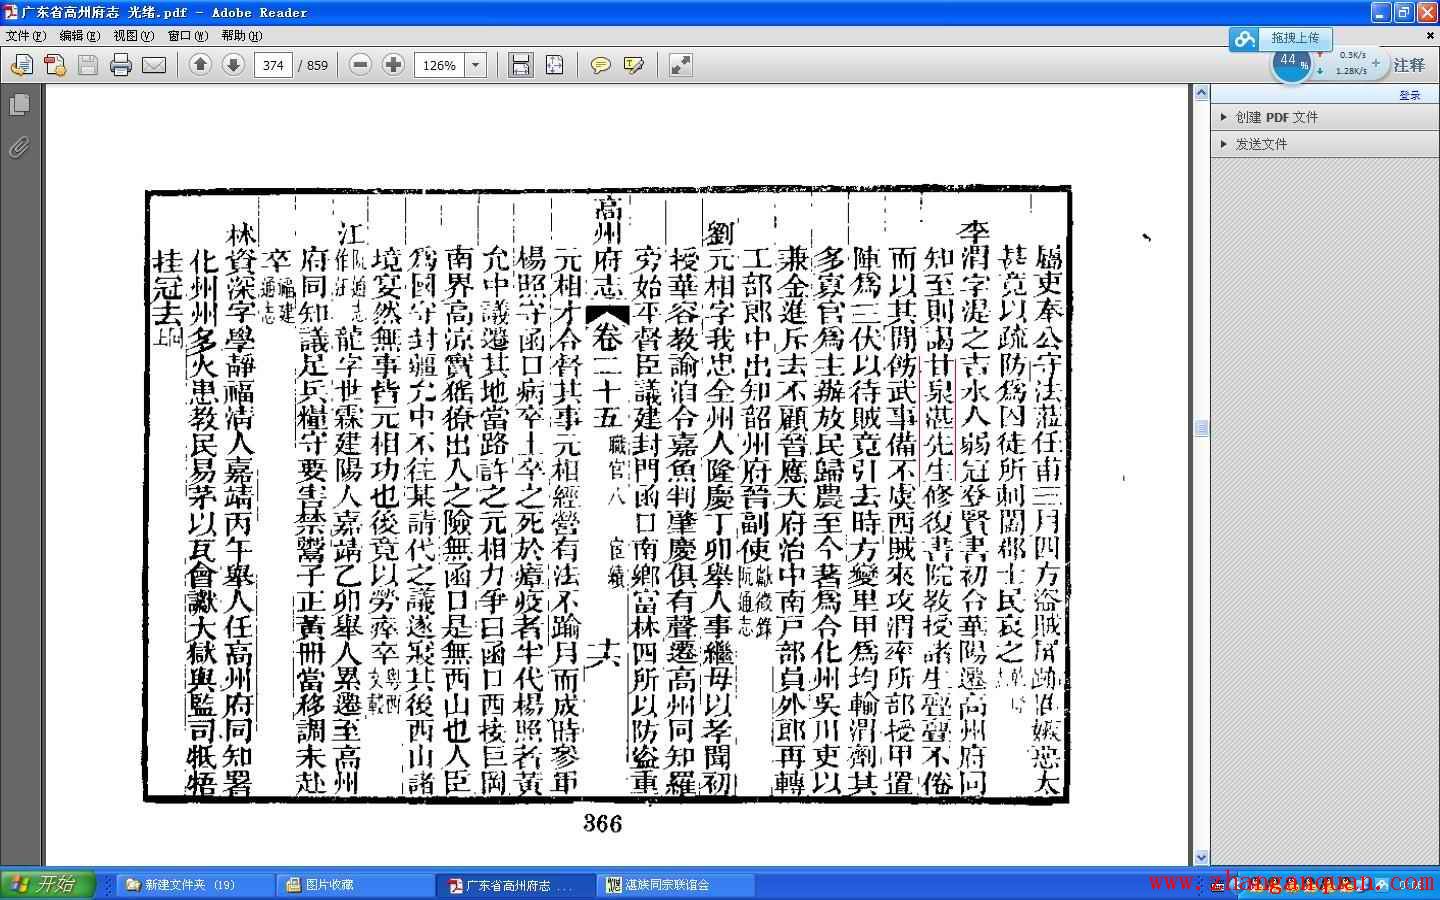Click the vertical scrollbar thumb
This screenshot has height=900, width=1440.
(x=1201, y=428)
